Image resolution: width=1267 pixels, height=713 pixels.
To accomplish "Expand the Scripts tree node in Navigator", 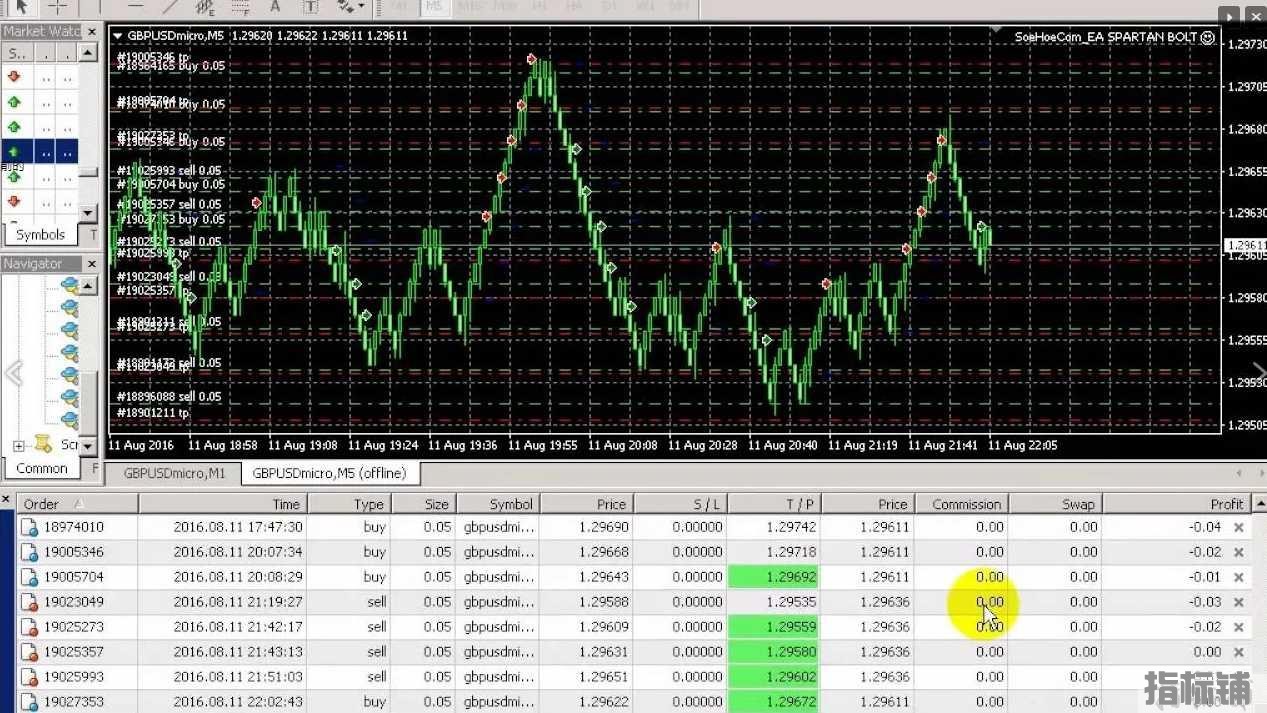I will tap(18, 445).
